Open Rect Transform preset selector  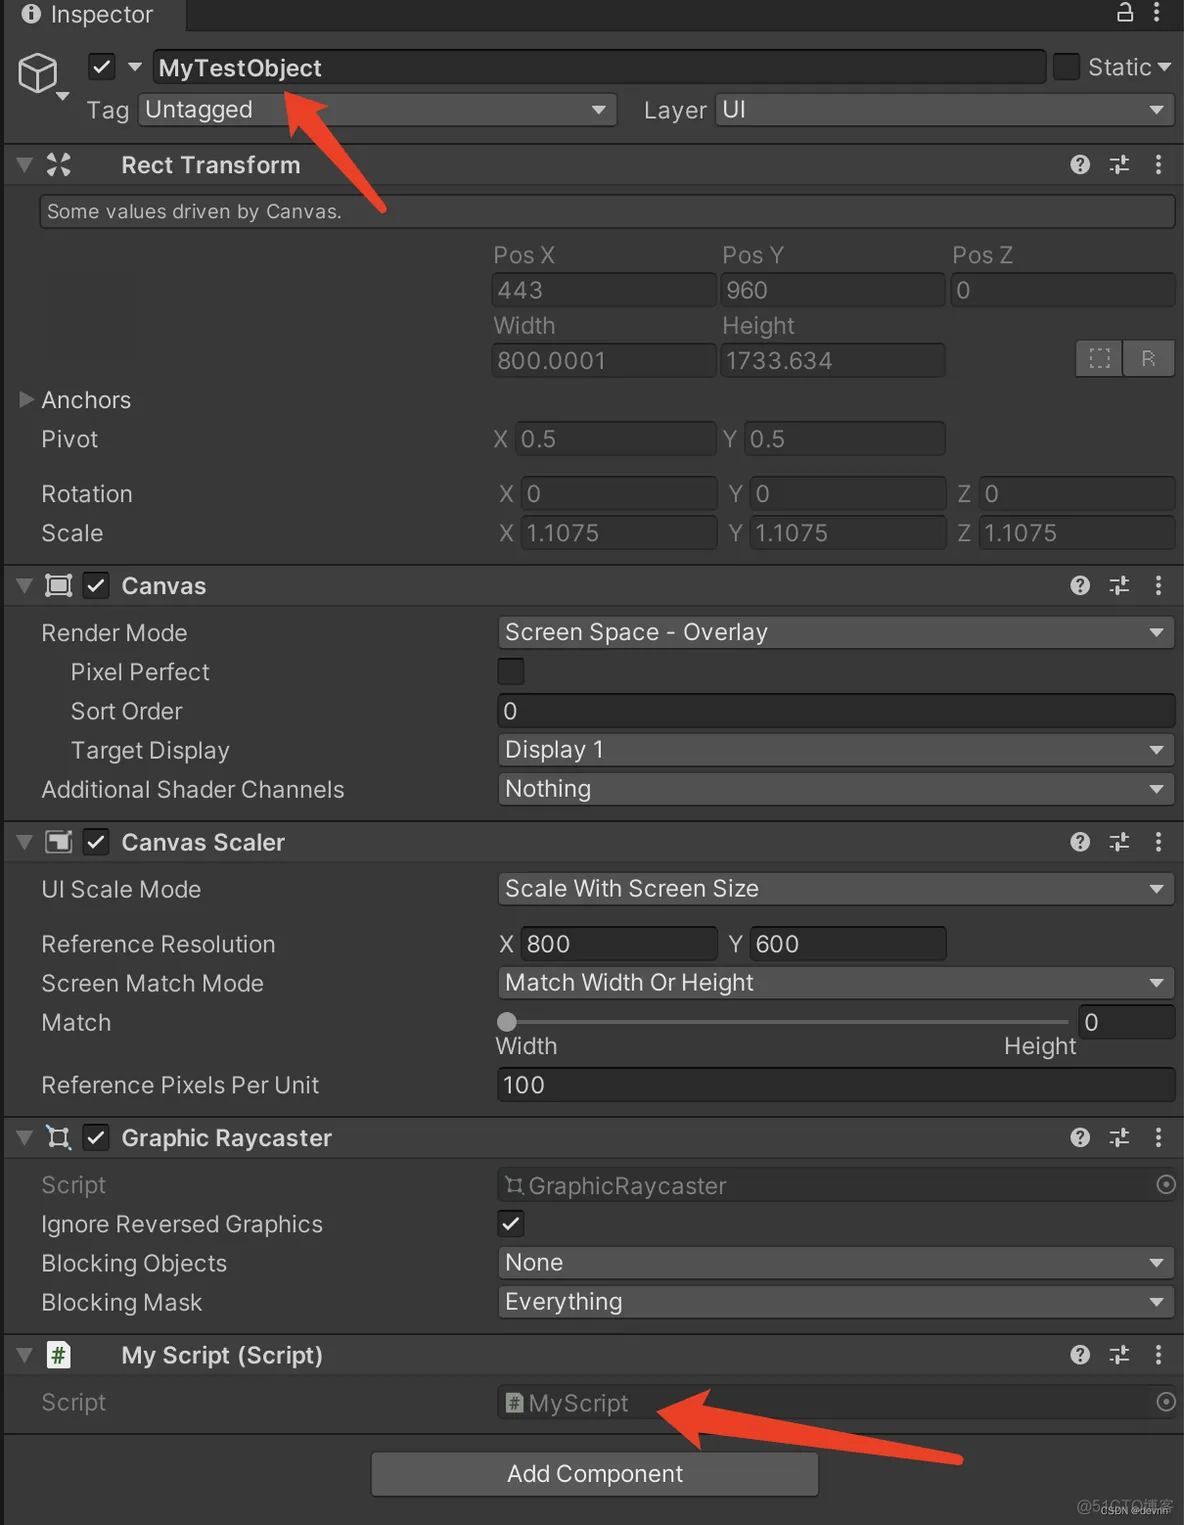[1119, 164]
